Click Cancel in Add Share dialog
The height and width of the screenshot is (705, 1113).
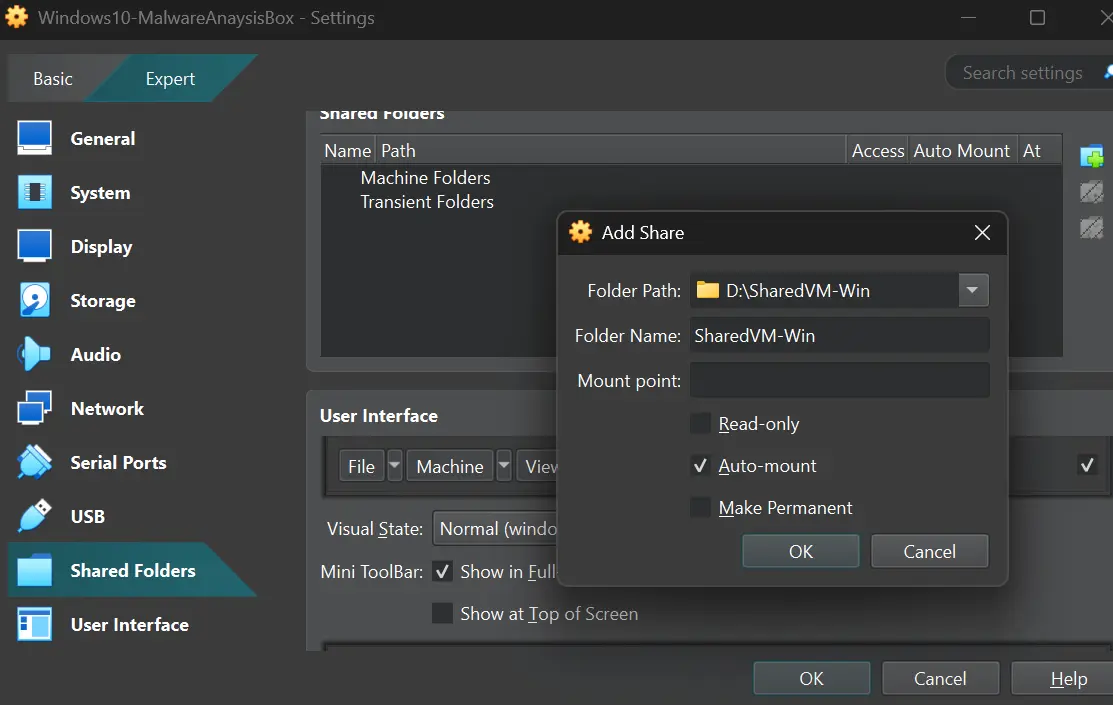coord(929,551)
